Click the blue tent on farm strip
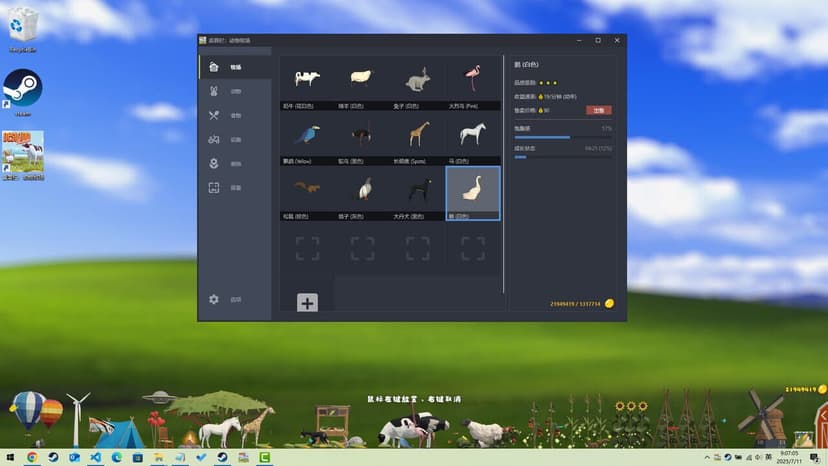This screenshot has width=828, height=466. 119,433
